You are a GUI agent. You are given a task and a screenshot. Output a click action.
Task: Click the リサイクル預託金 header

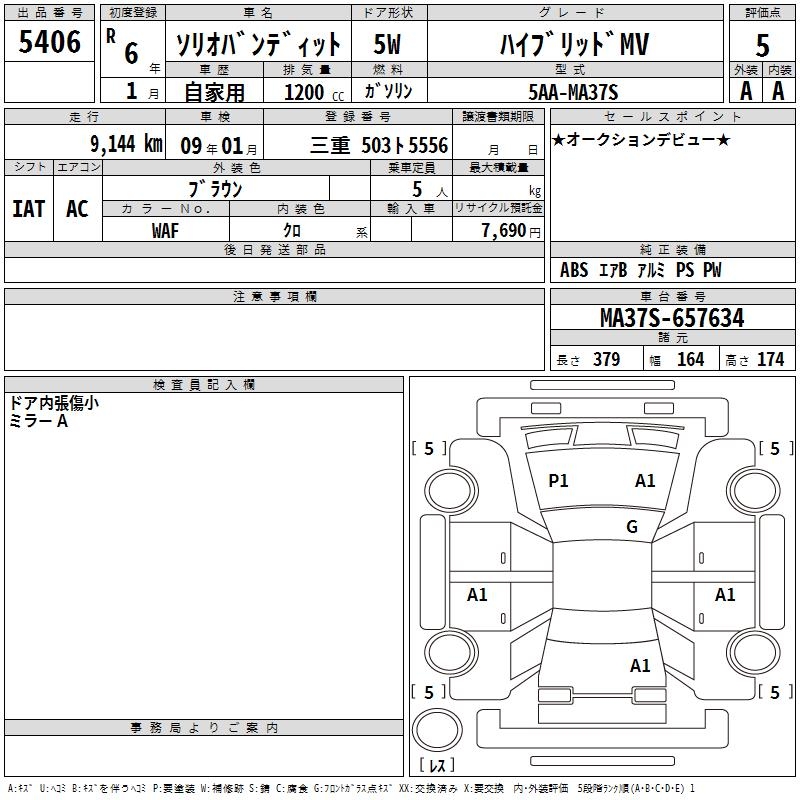(498, 208)
